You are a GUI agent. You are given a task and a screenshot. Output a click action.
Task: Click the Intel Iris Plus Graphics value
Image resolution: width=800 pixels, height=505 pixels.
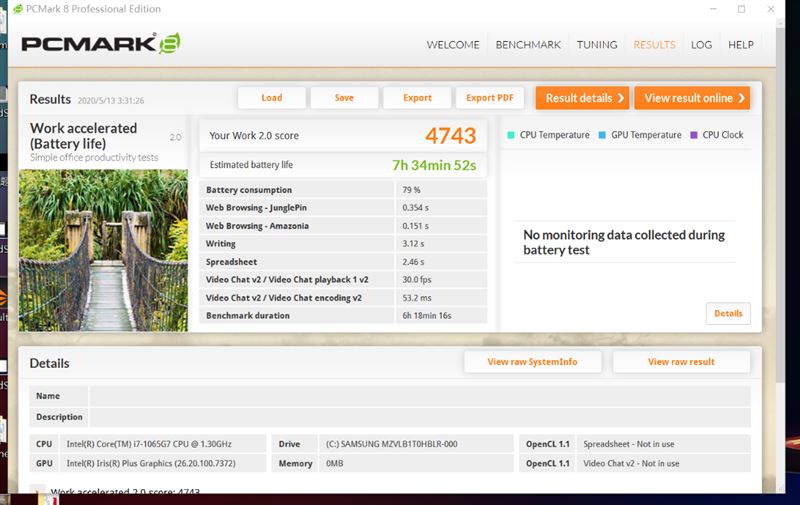click(x=151, y=463)
